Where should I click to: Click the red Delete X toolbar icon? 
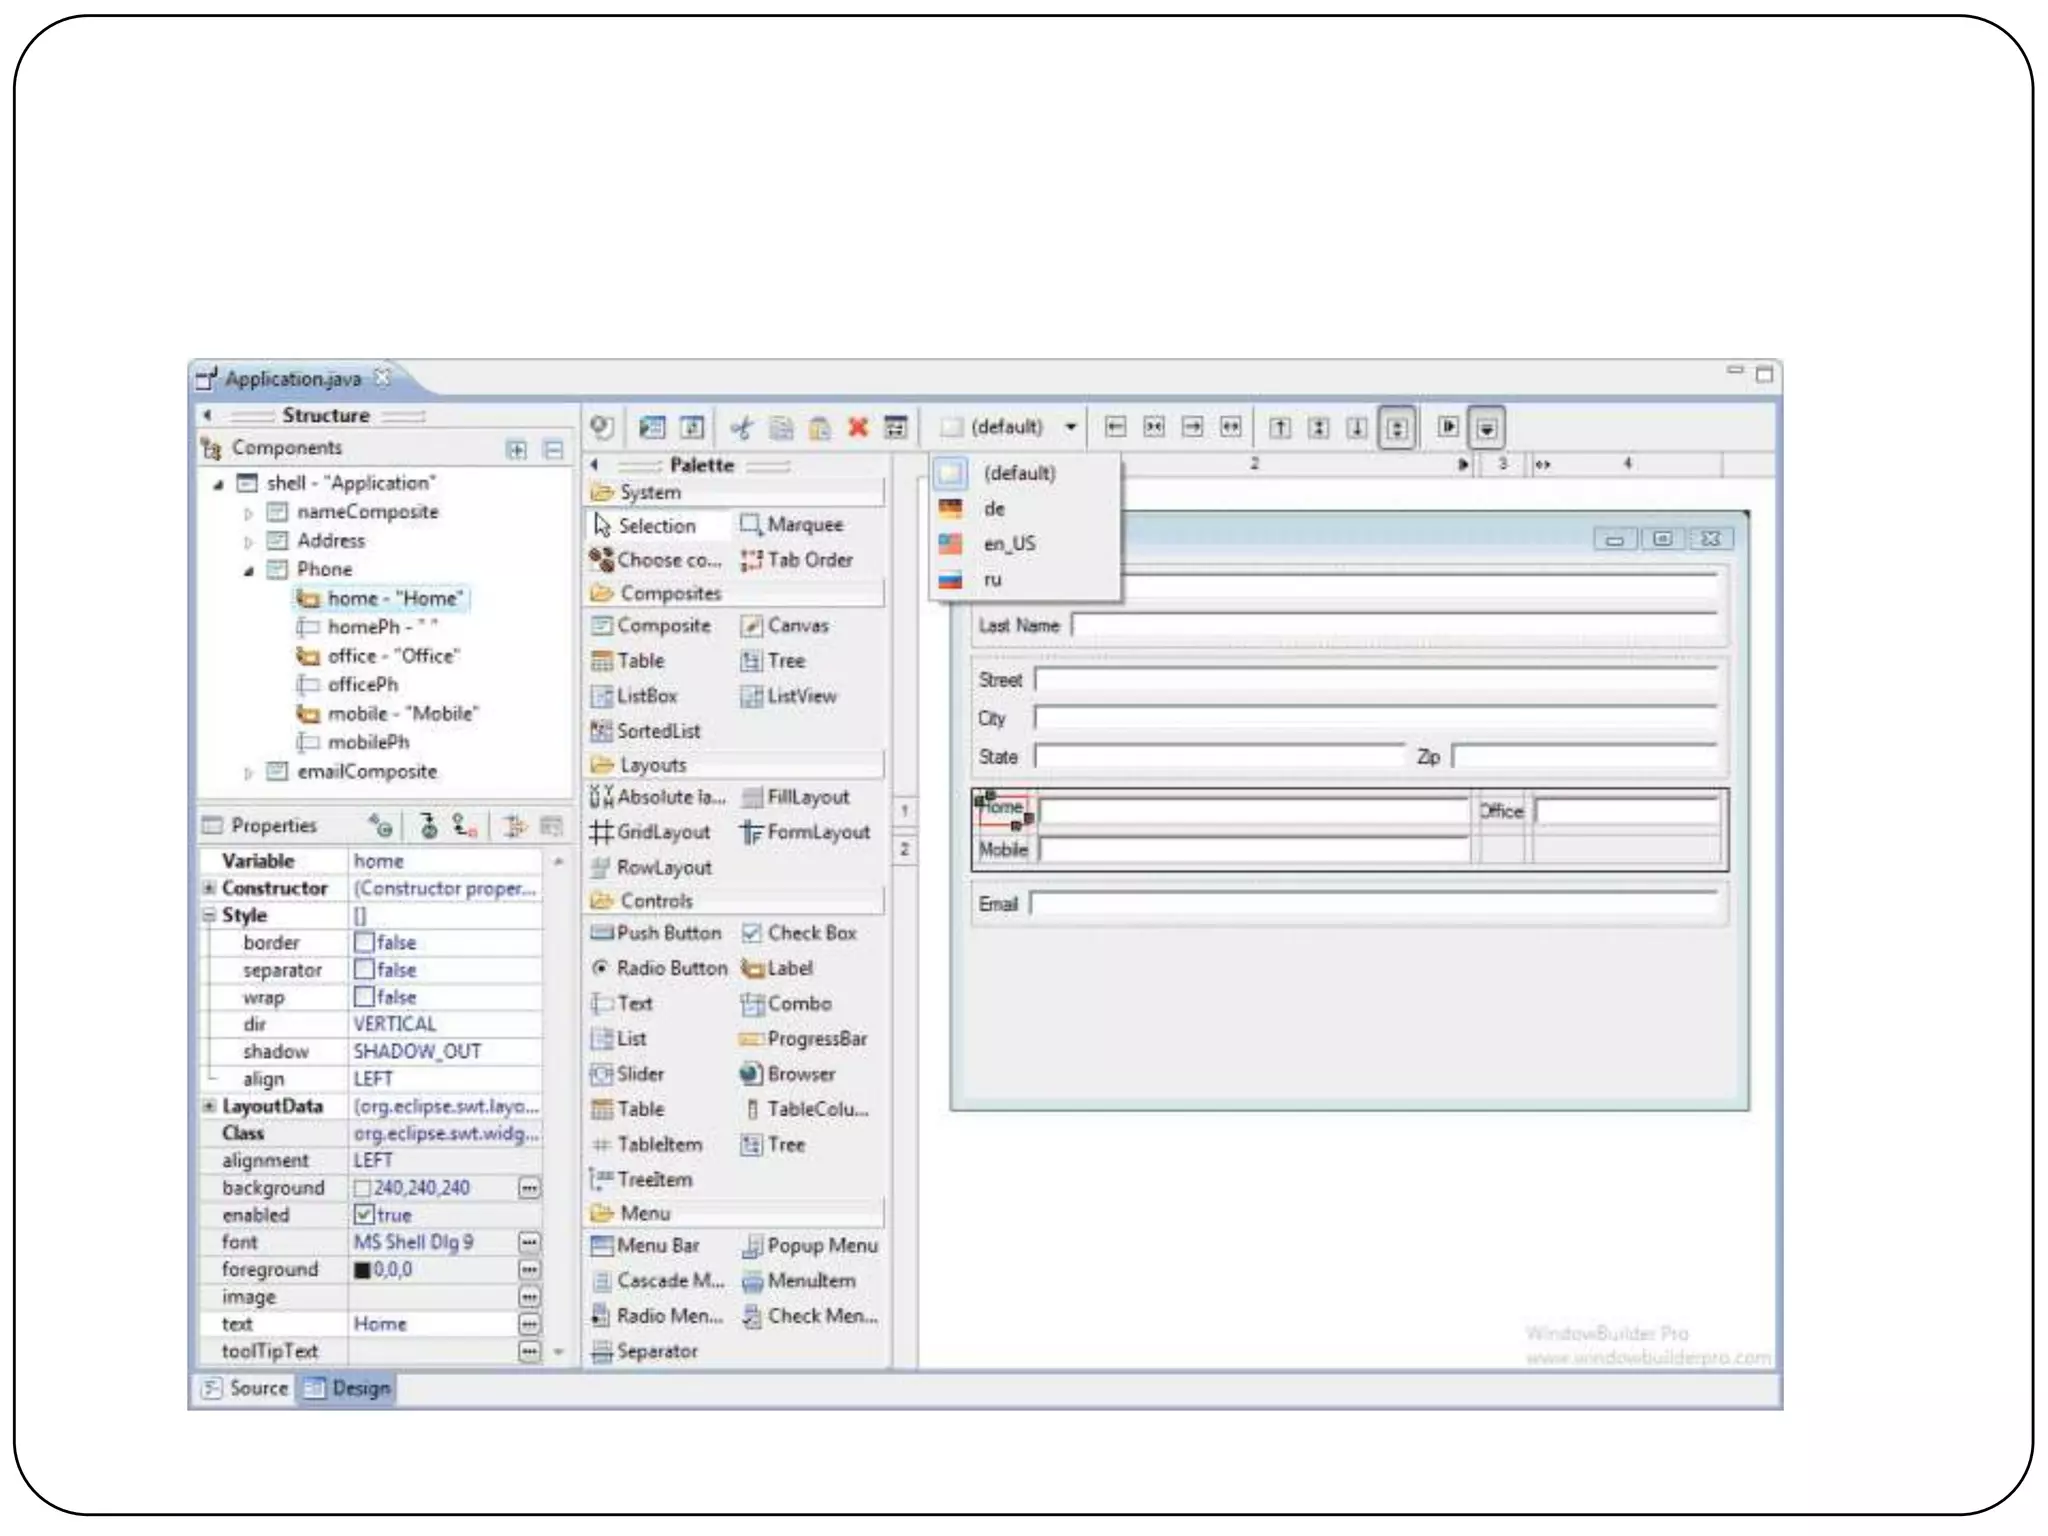[x=857, y=428]
